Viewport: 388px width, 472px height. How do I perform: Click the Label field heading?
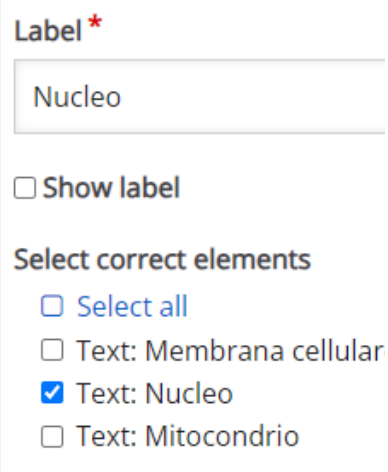point(48,31)
